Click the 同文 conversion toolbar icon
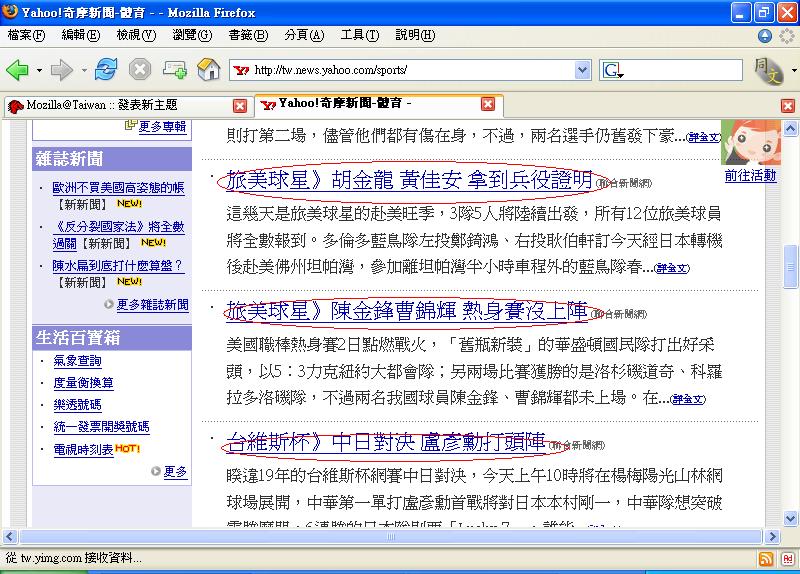 [767, 70]
